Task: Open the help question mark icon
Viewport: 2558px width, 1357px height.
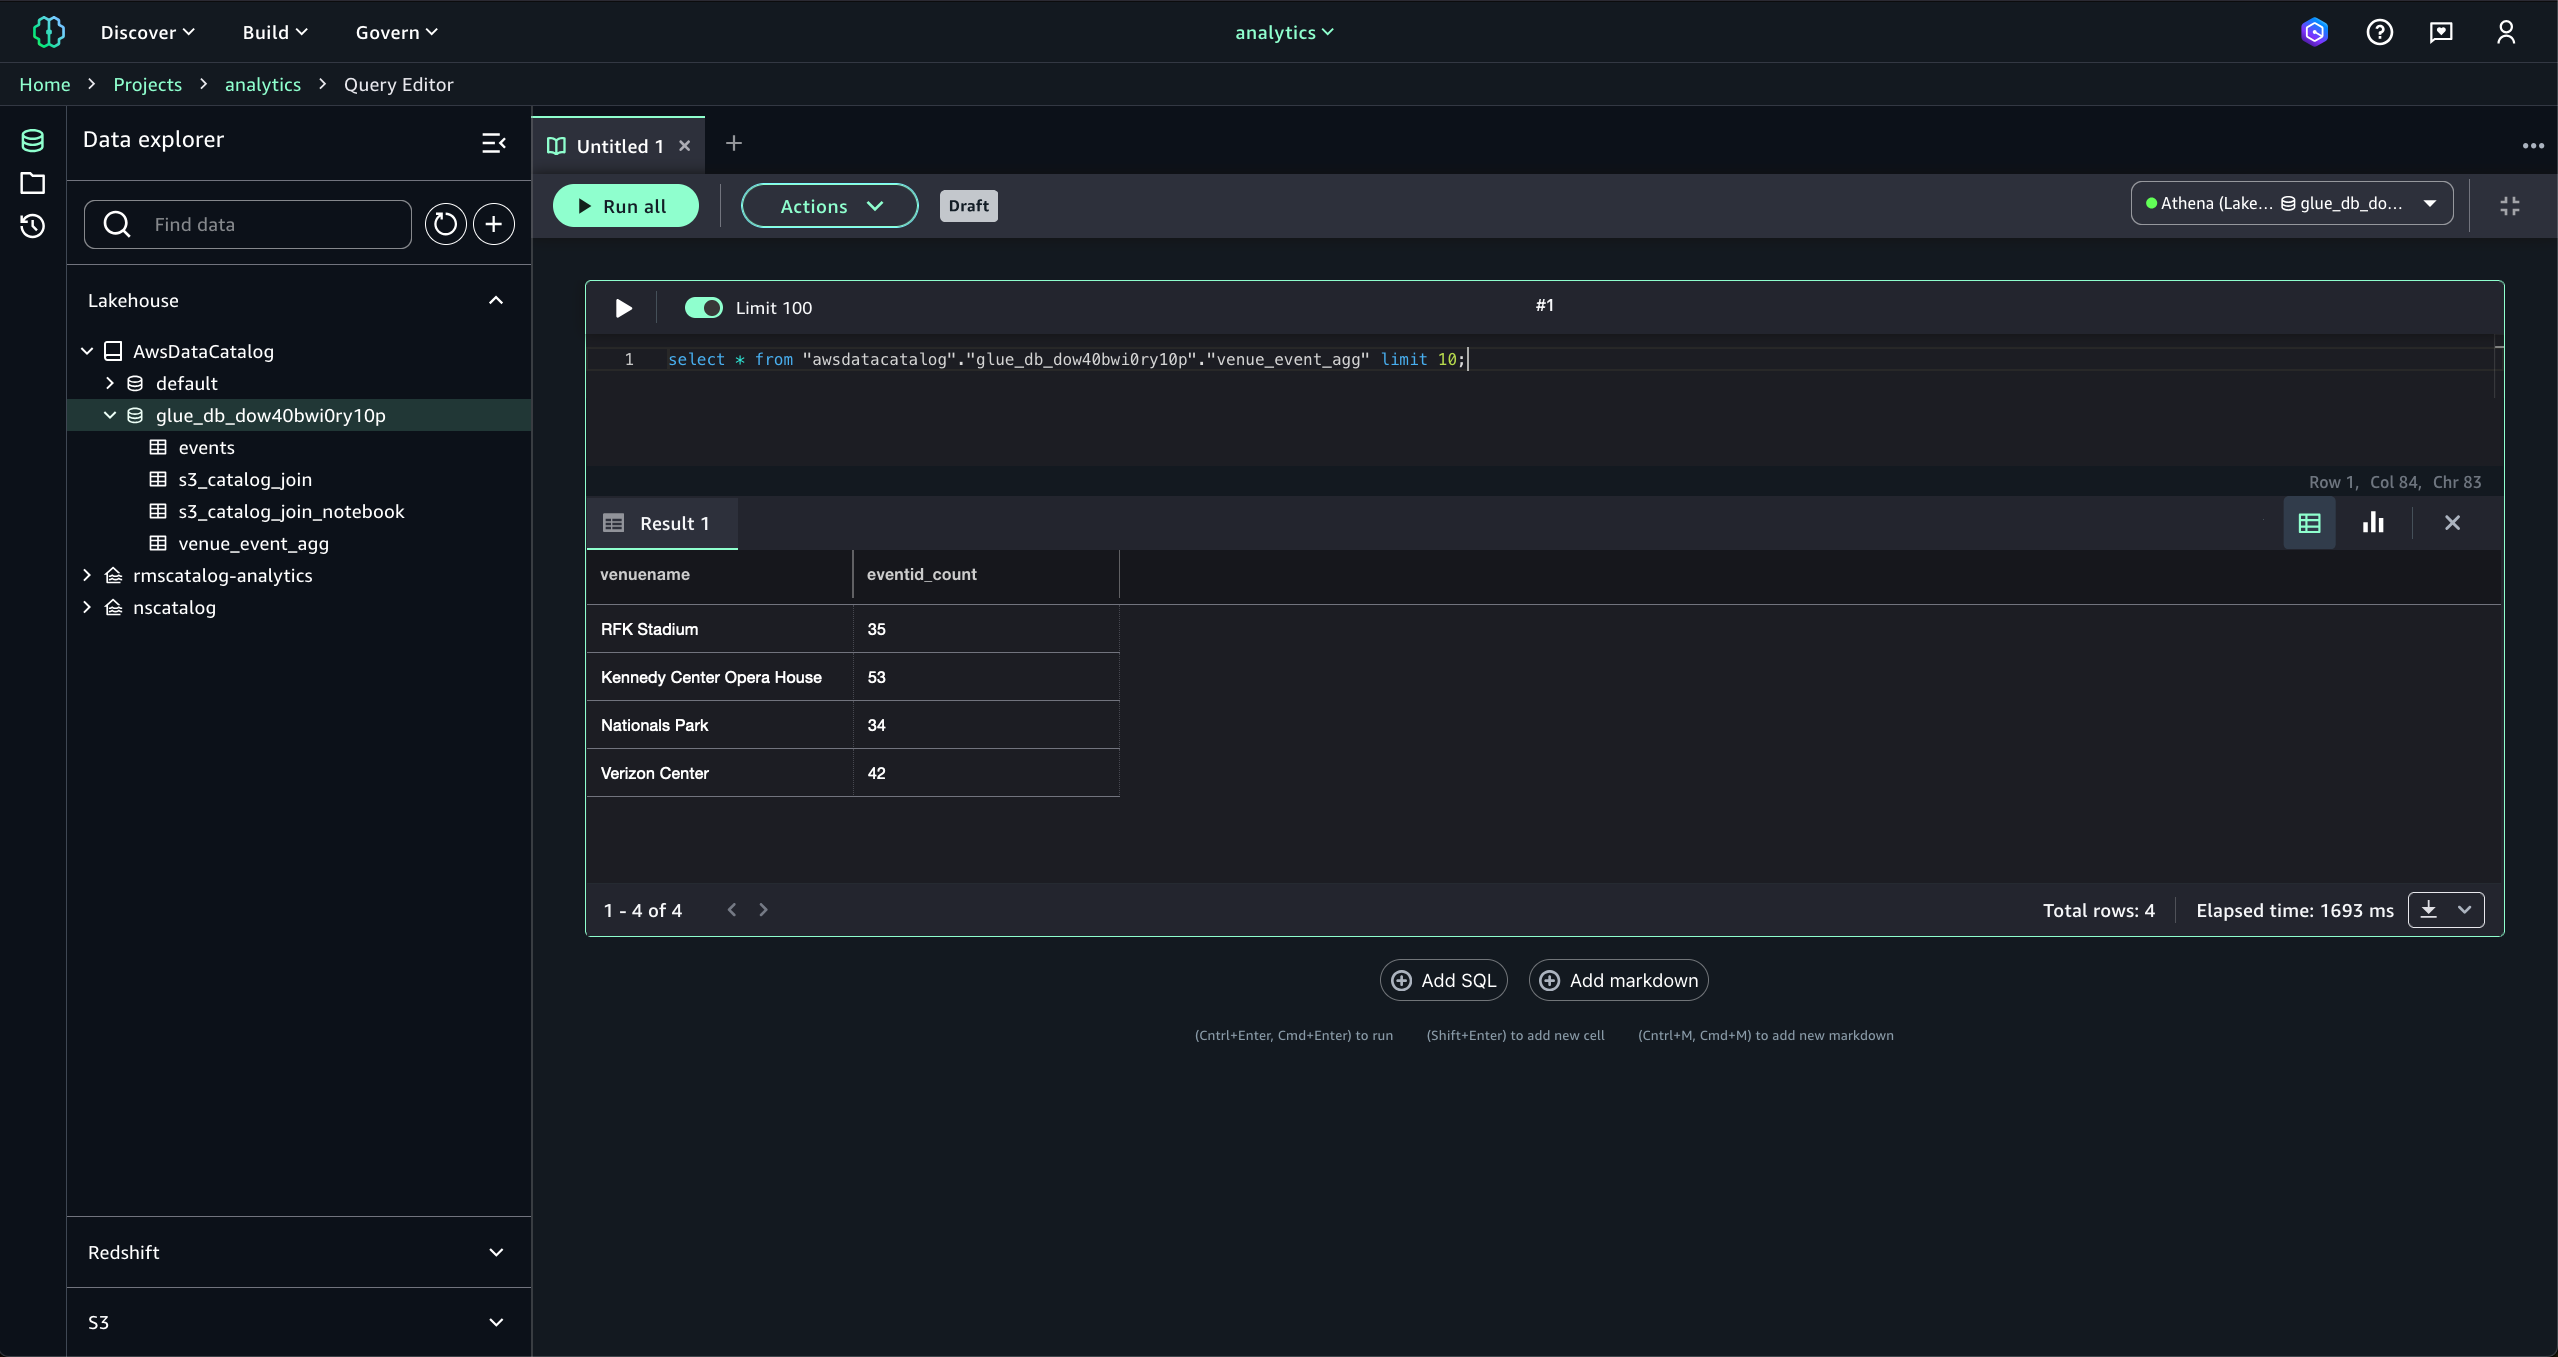Action: point(2379,32)
